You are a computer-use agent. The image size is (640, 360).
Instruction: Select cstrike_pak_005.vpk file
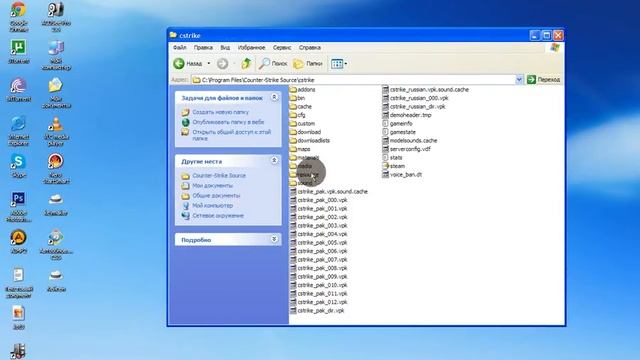coord(319,242)
